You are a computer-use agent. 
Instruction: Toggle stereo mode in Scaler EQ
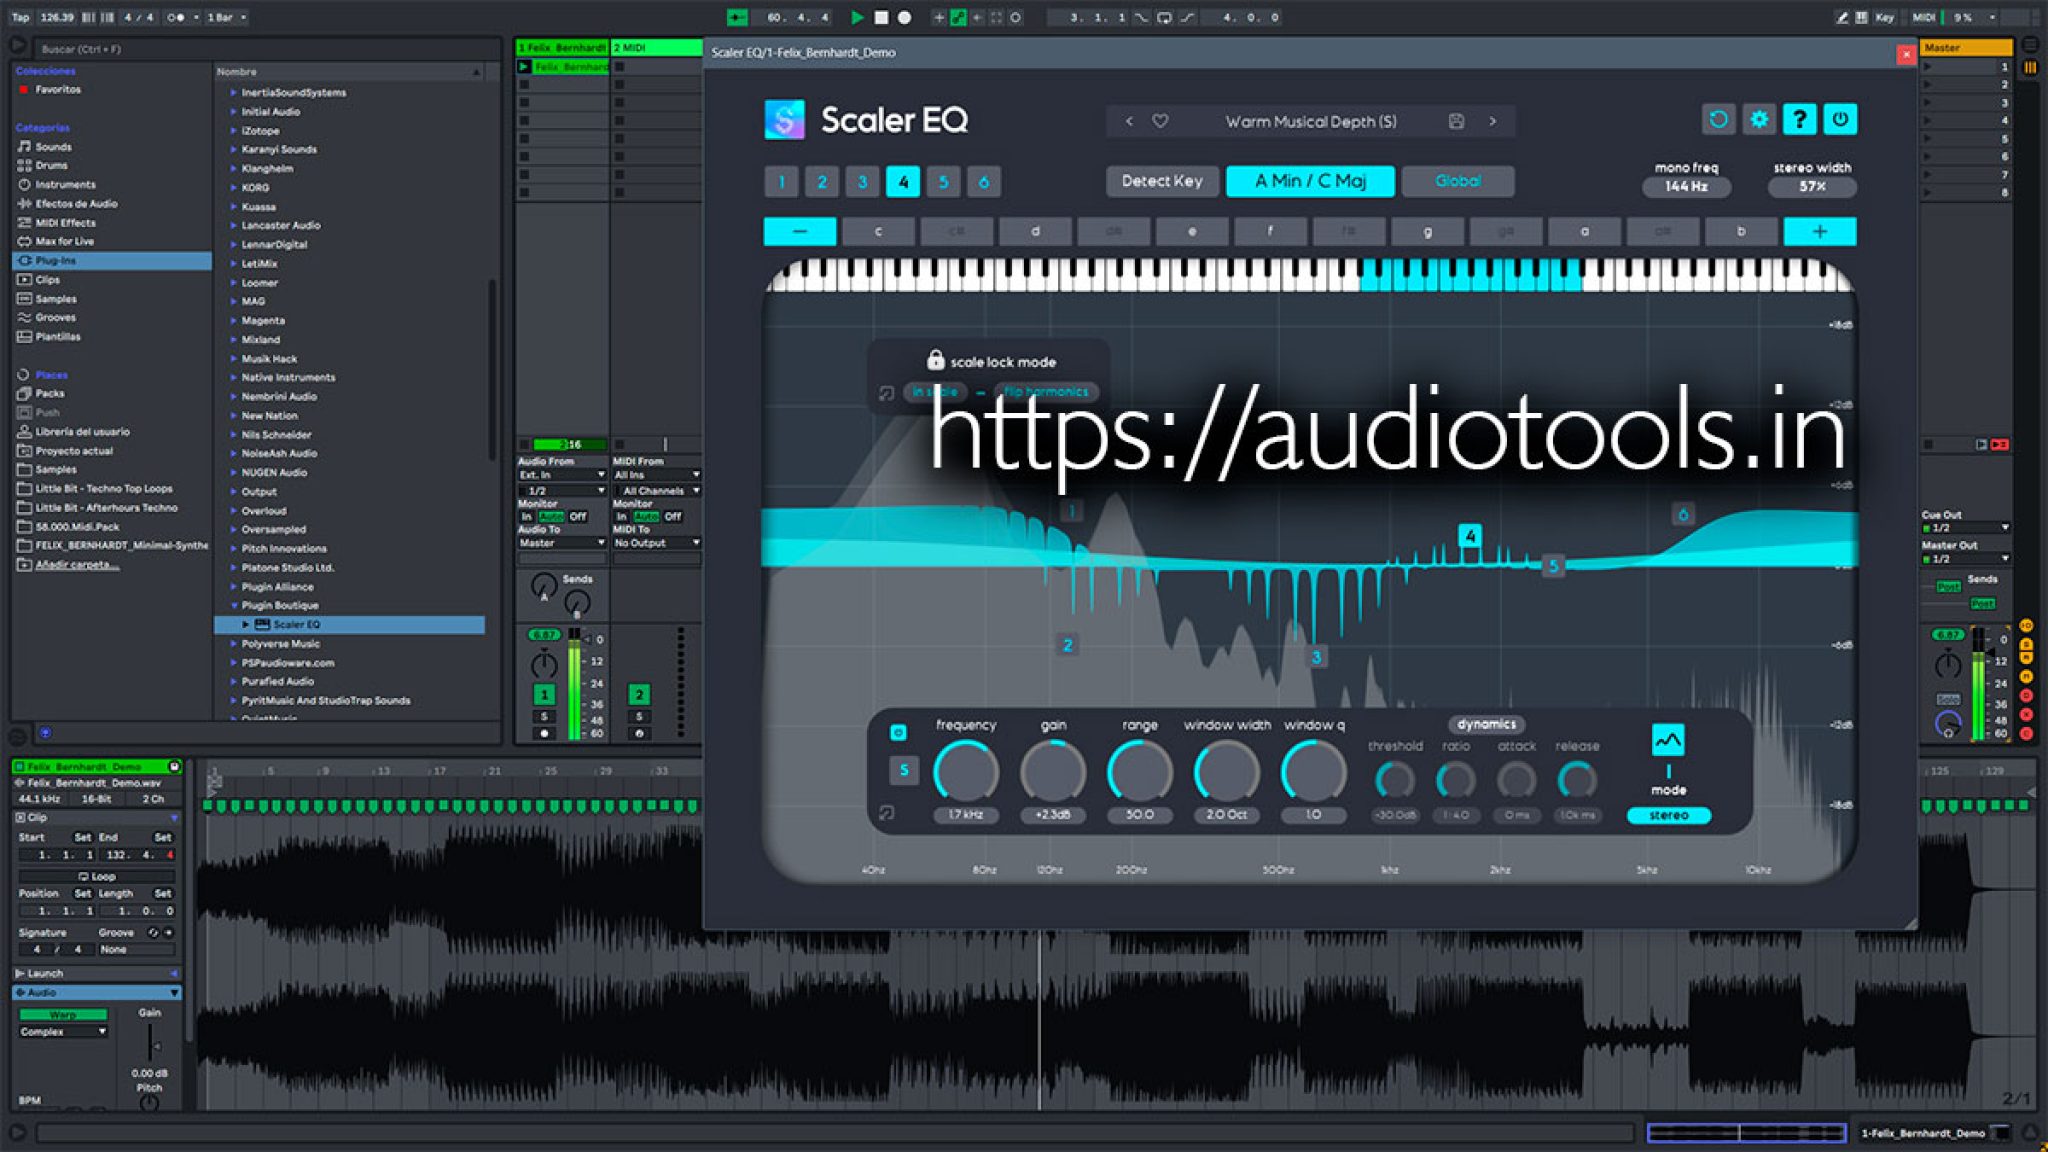click(1670, 816)
